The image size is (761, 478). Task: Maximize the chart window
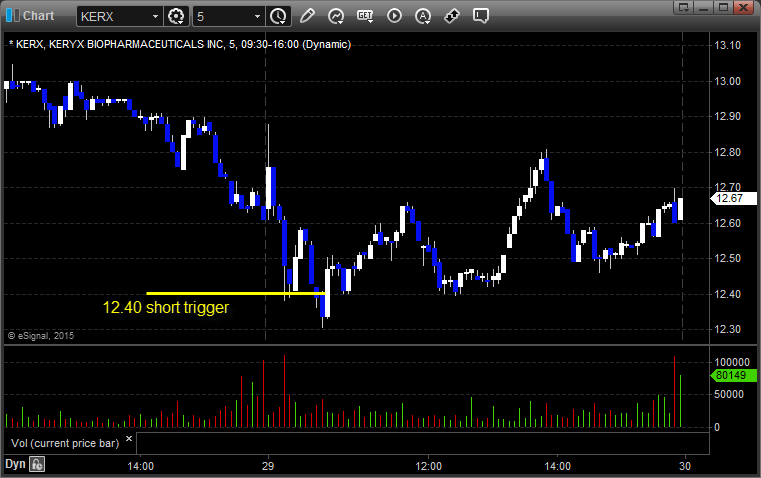click(724, 7)
